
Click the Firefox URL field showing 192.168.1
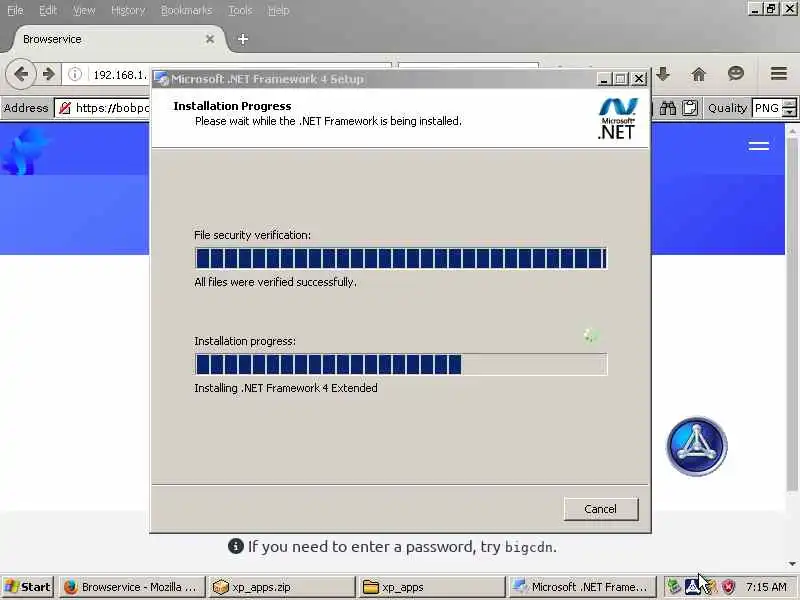point(120,75)
